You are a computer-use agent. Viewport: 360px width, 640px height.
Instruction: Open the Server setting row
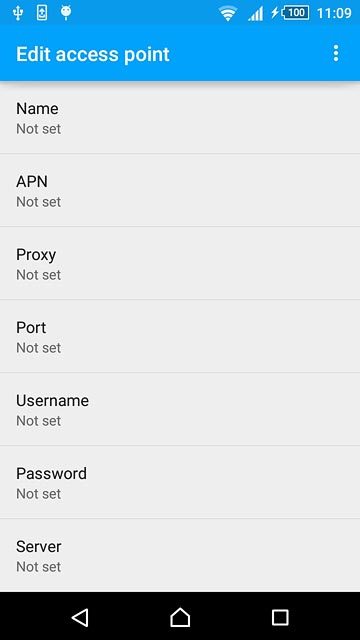click(180, 556)
